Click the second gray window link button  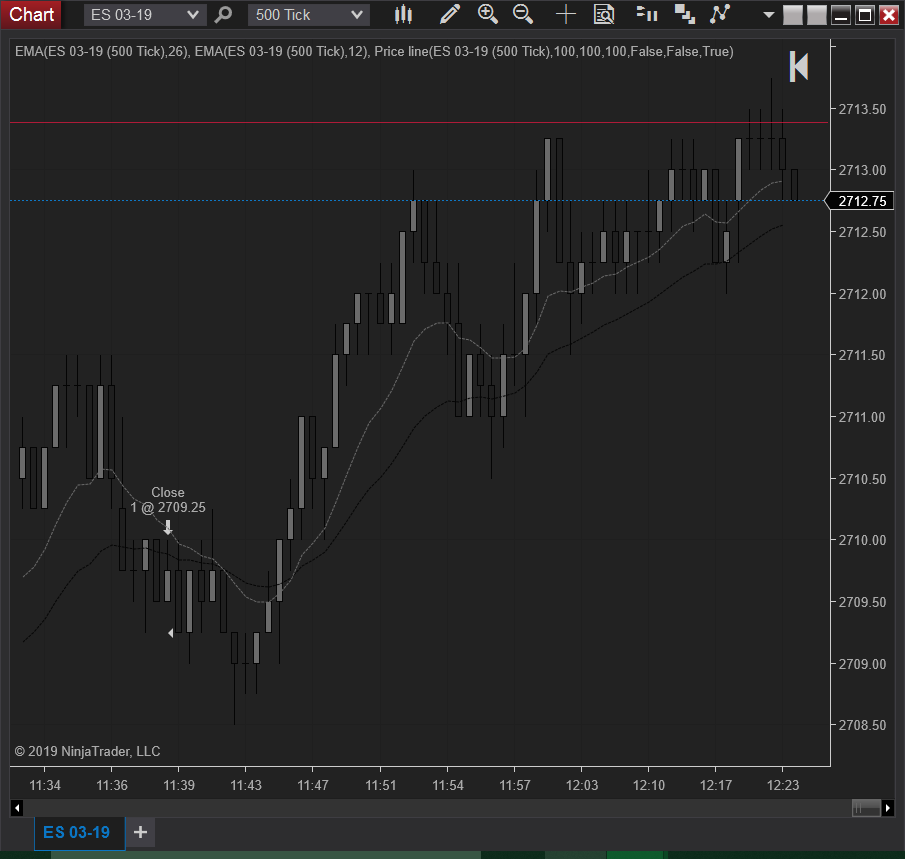click(817, 15)
